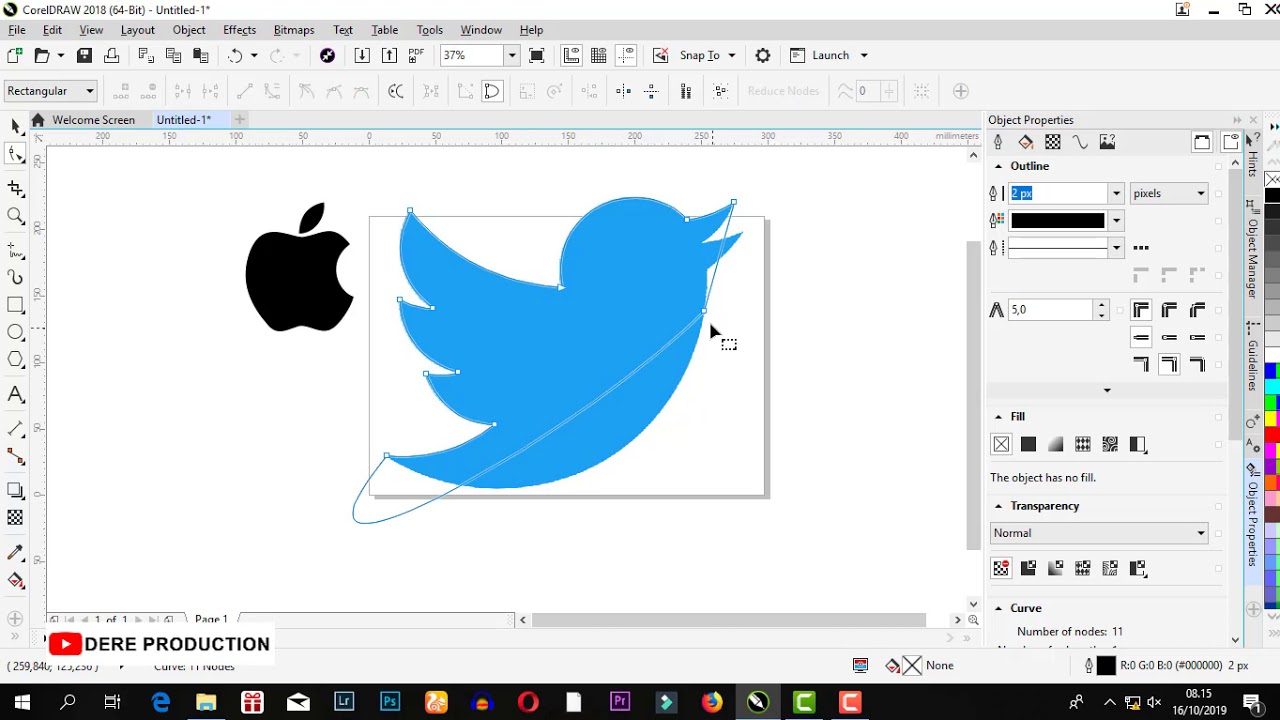
Task: Select the Interactive Fill tool
Action: [15, 580]
